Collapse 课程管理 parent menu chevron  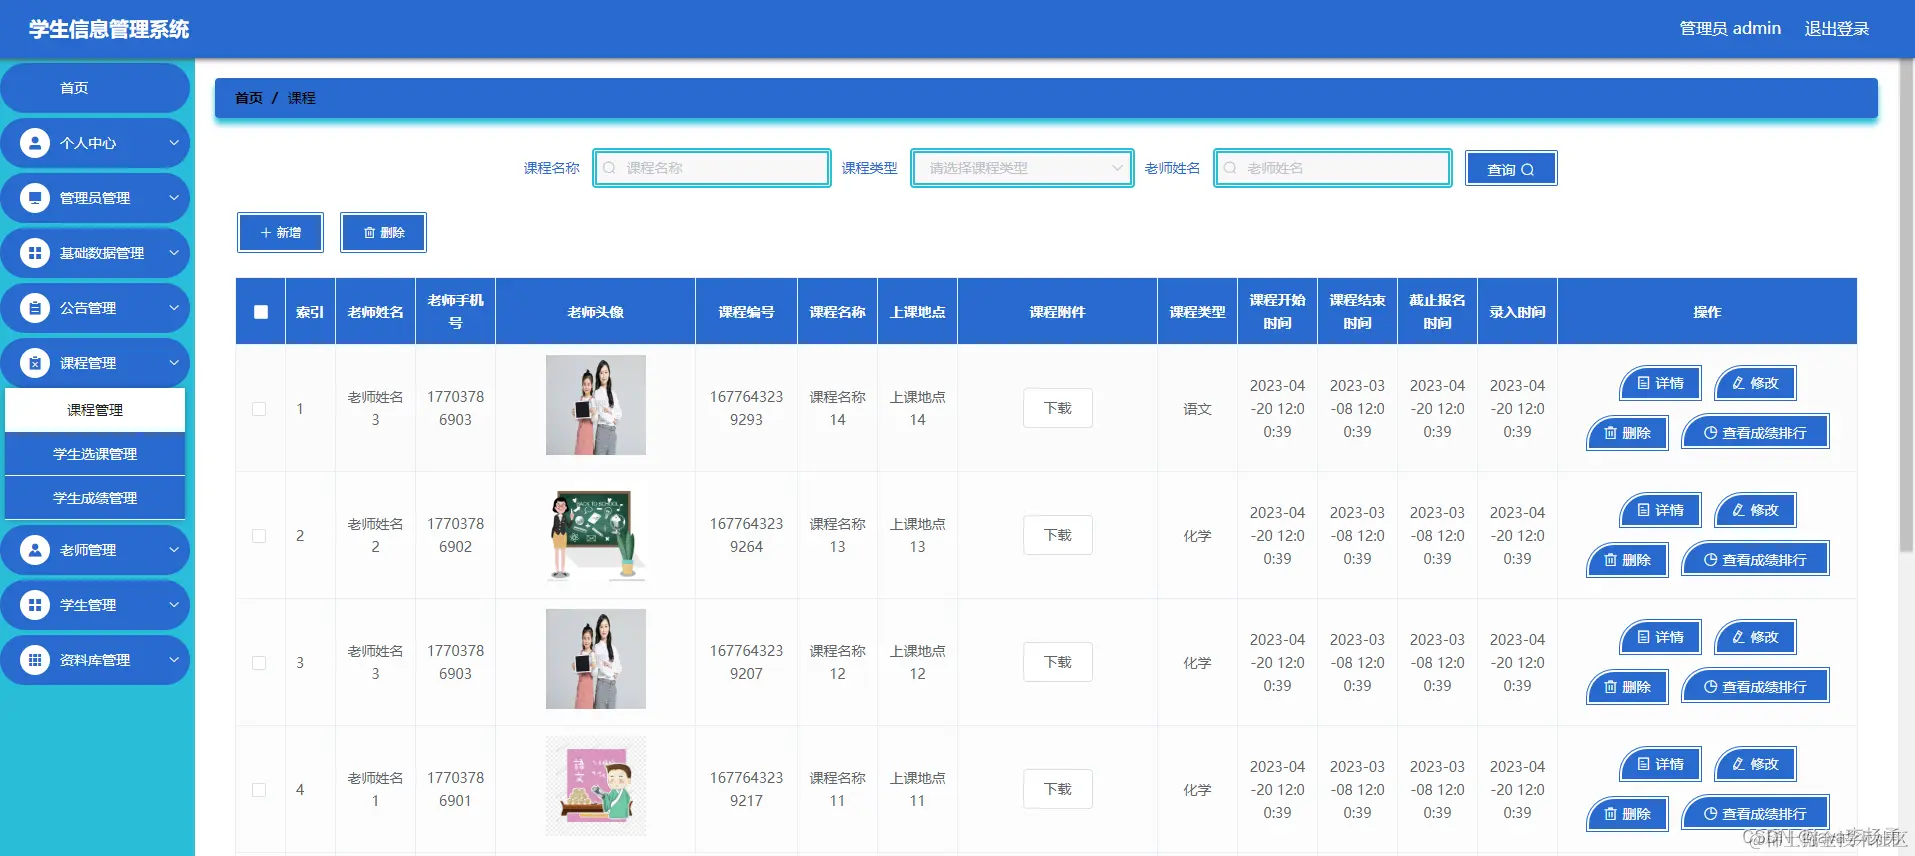click(x=174, y=363)
